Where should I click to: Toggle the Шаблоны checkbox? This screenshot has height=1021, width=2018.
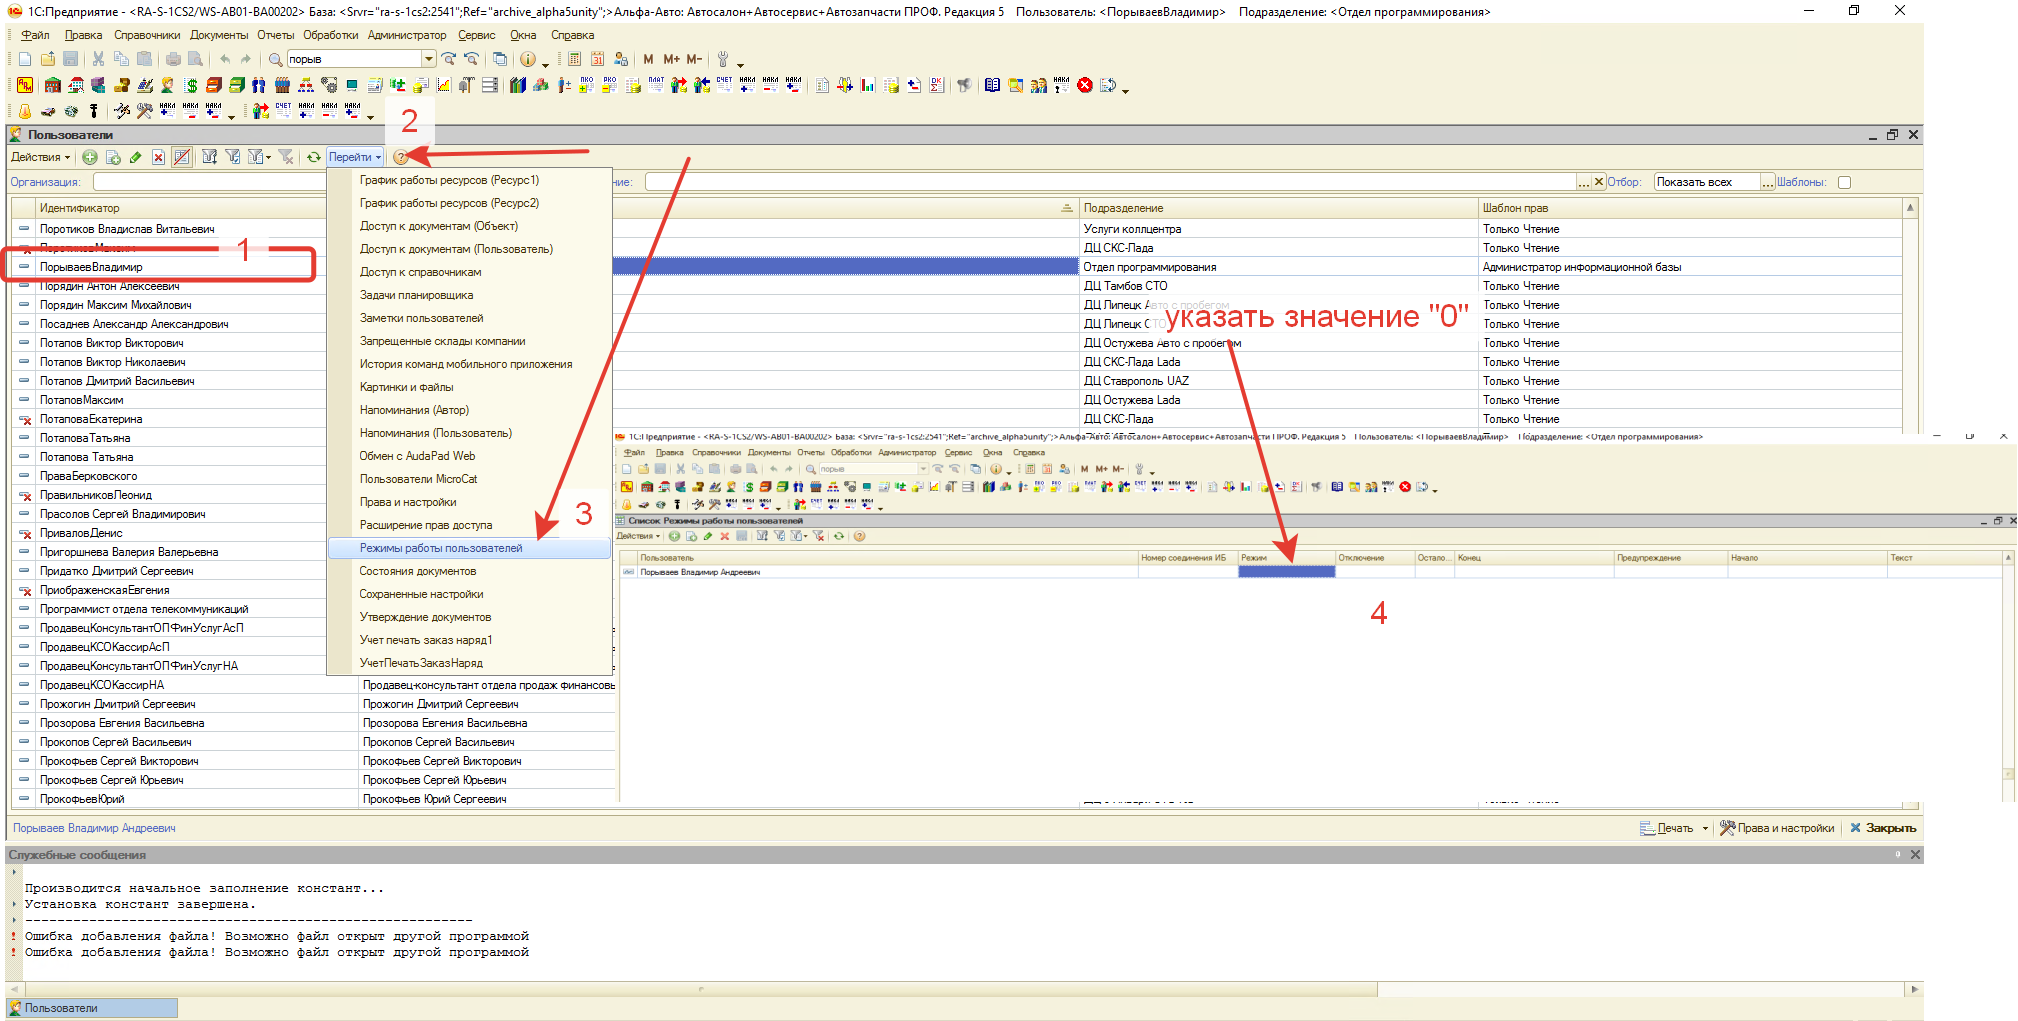tap(1845, 182)
